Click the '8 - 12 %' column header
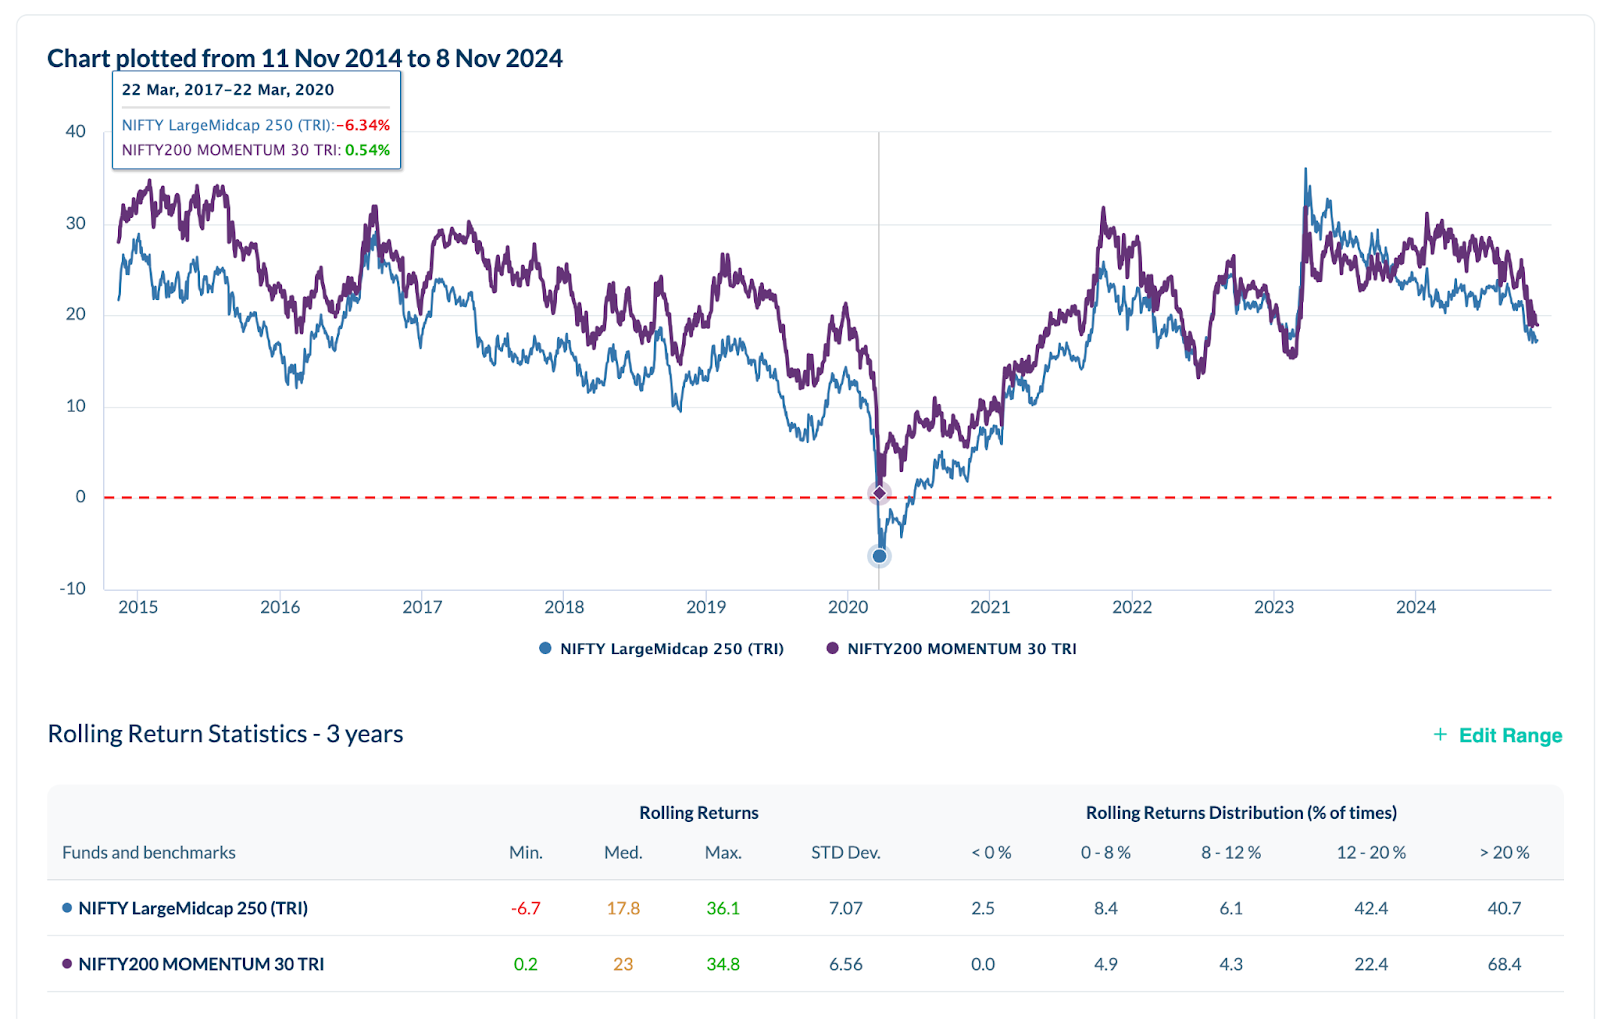 1231,853
